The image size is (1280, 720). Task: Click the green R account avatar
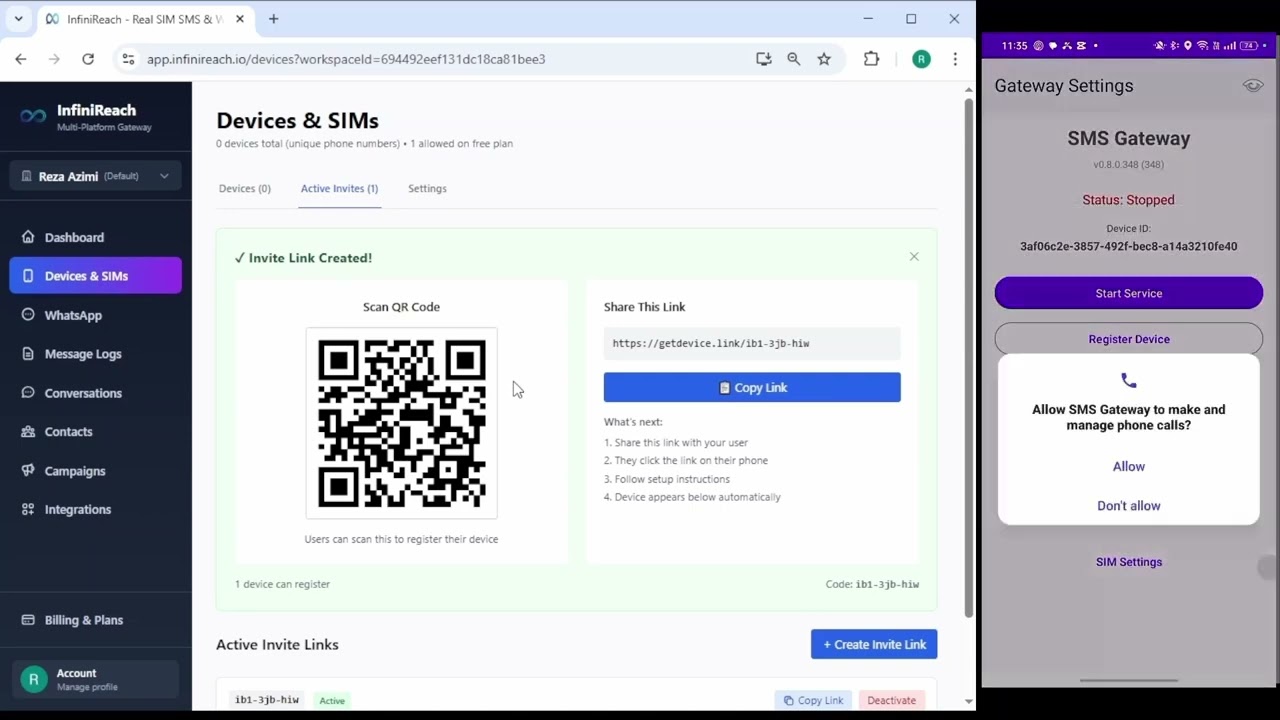point(34,679)
